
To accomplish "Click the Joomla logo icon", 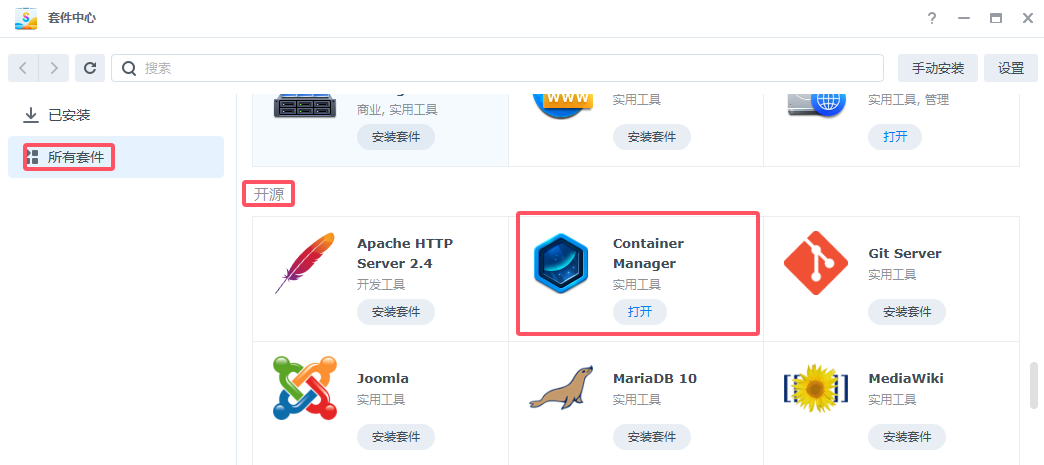I will [305, 388].
